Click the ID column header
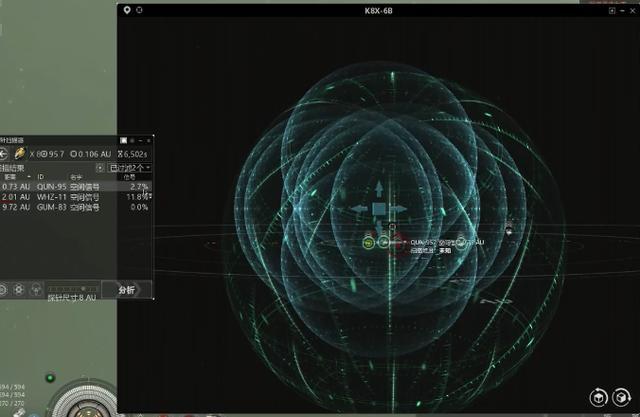This screenshot has width=640, height=417. 44,177
